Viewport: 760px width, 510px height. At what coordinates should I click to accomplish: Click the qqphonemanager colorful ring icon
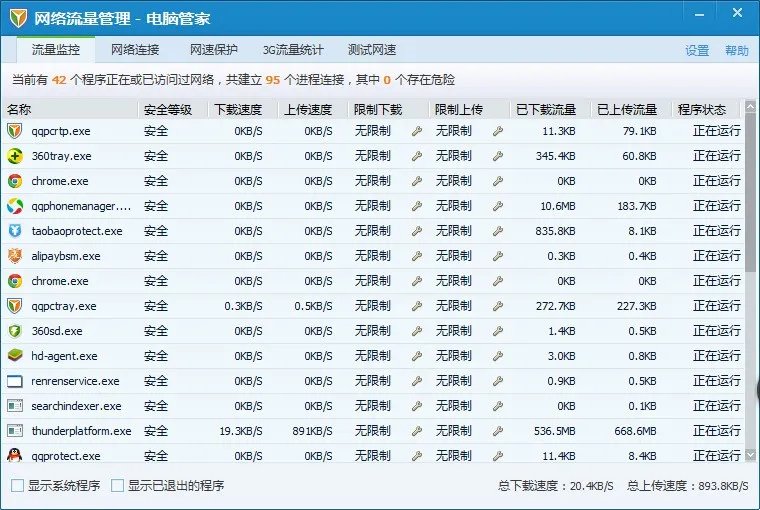[x=15, y=206]
